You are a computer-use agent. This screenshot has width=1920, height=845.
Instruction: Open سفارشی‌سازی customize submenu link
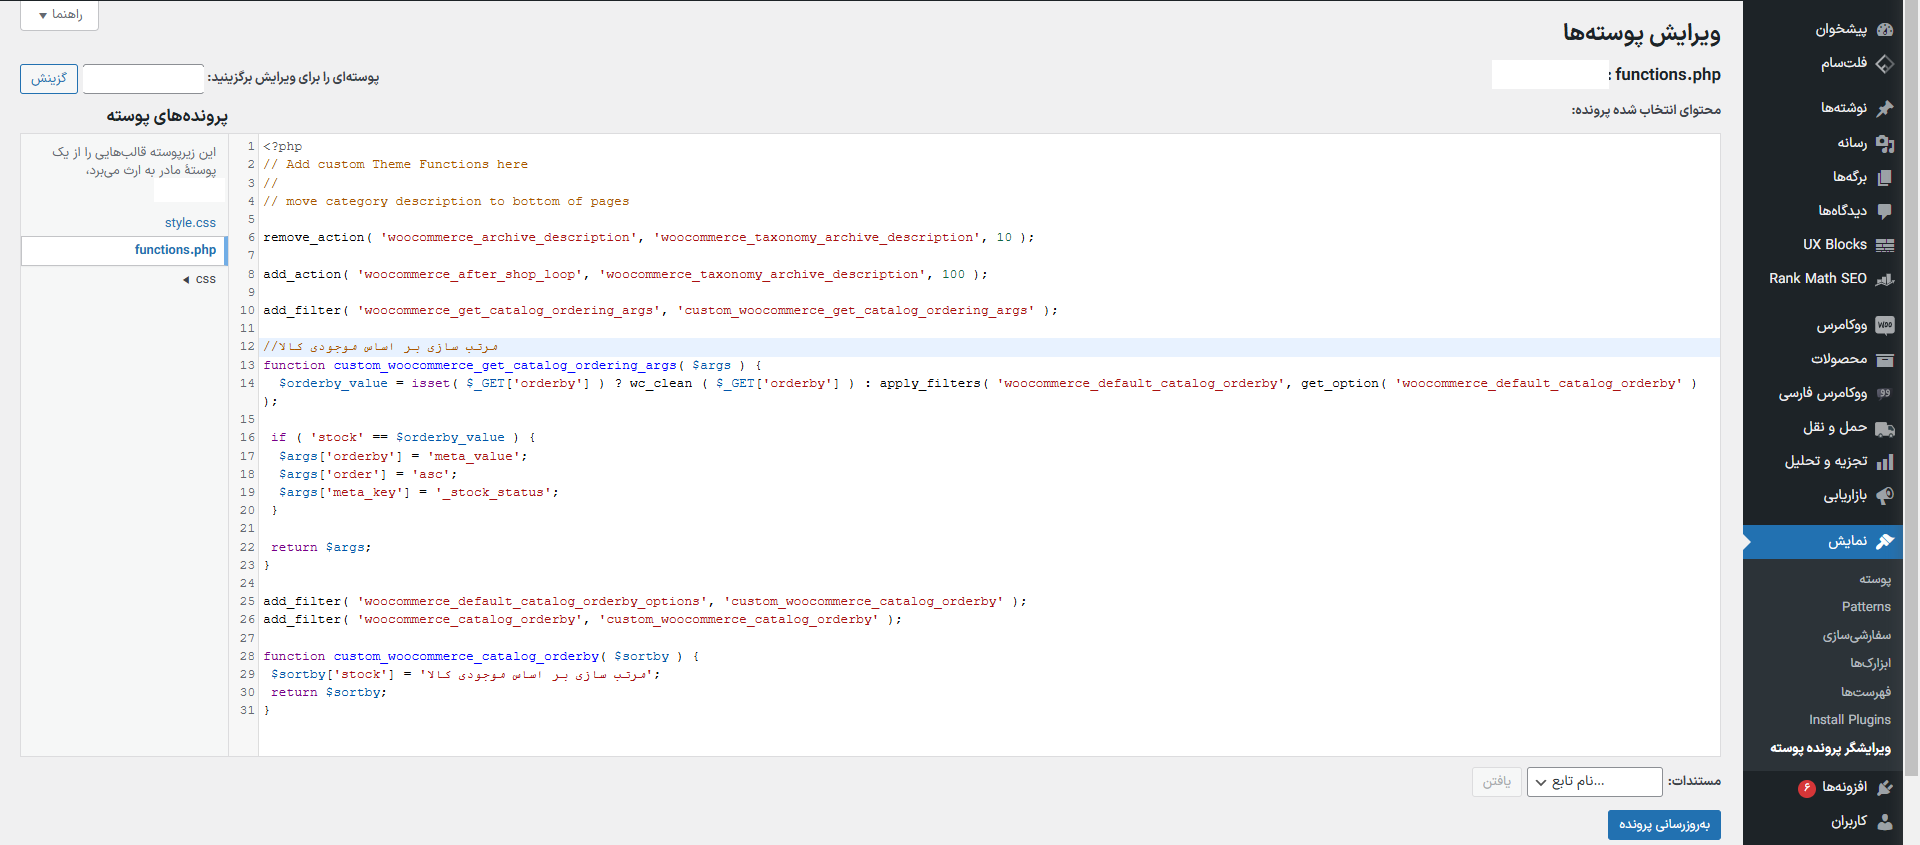[1856, 635]
